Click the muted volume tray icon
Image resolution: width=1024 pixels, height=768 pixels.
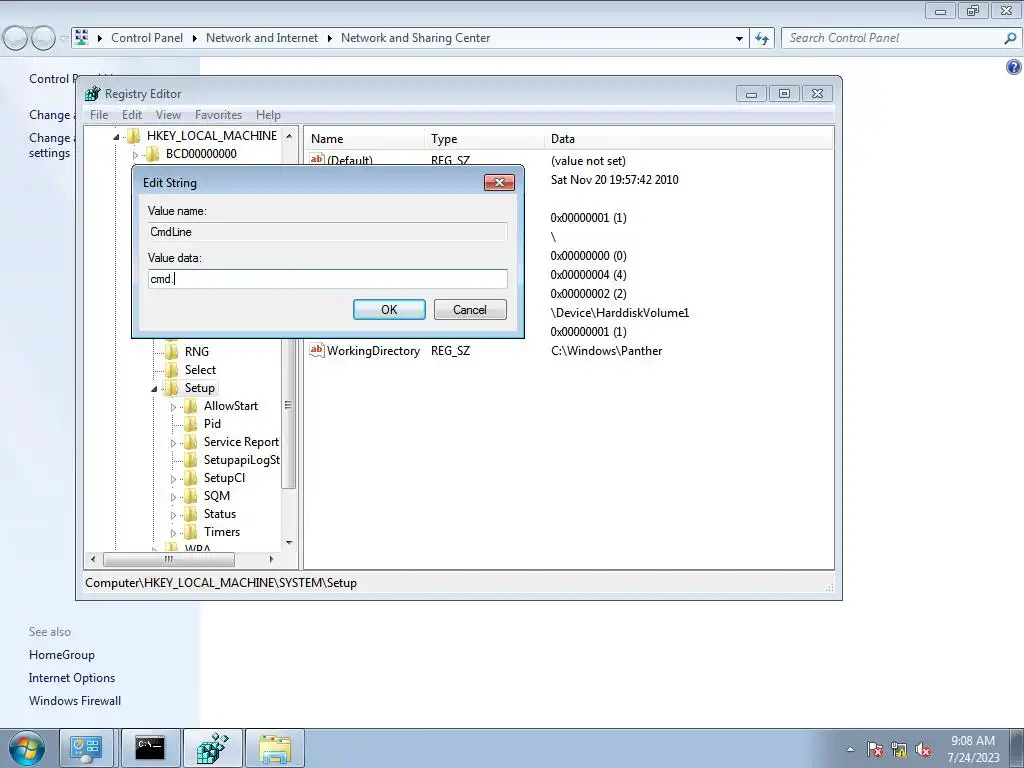pos(923,750)
